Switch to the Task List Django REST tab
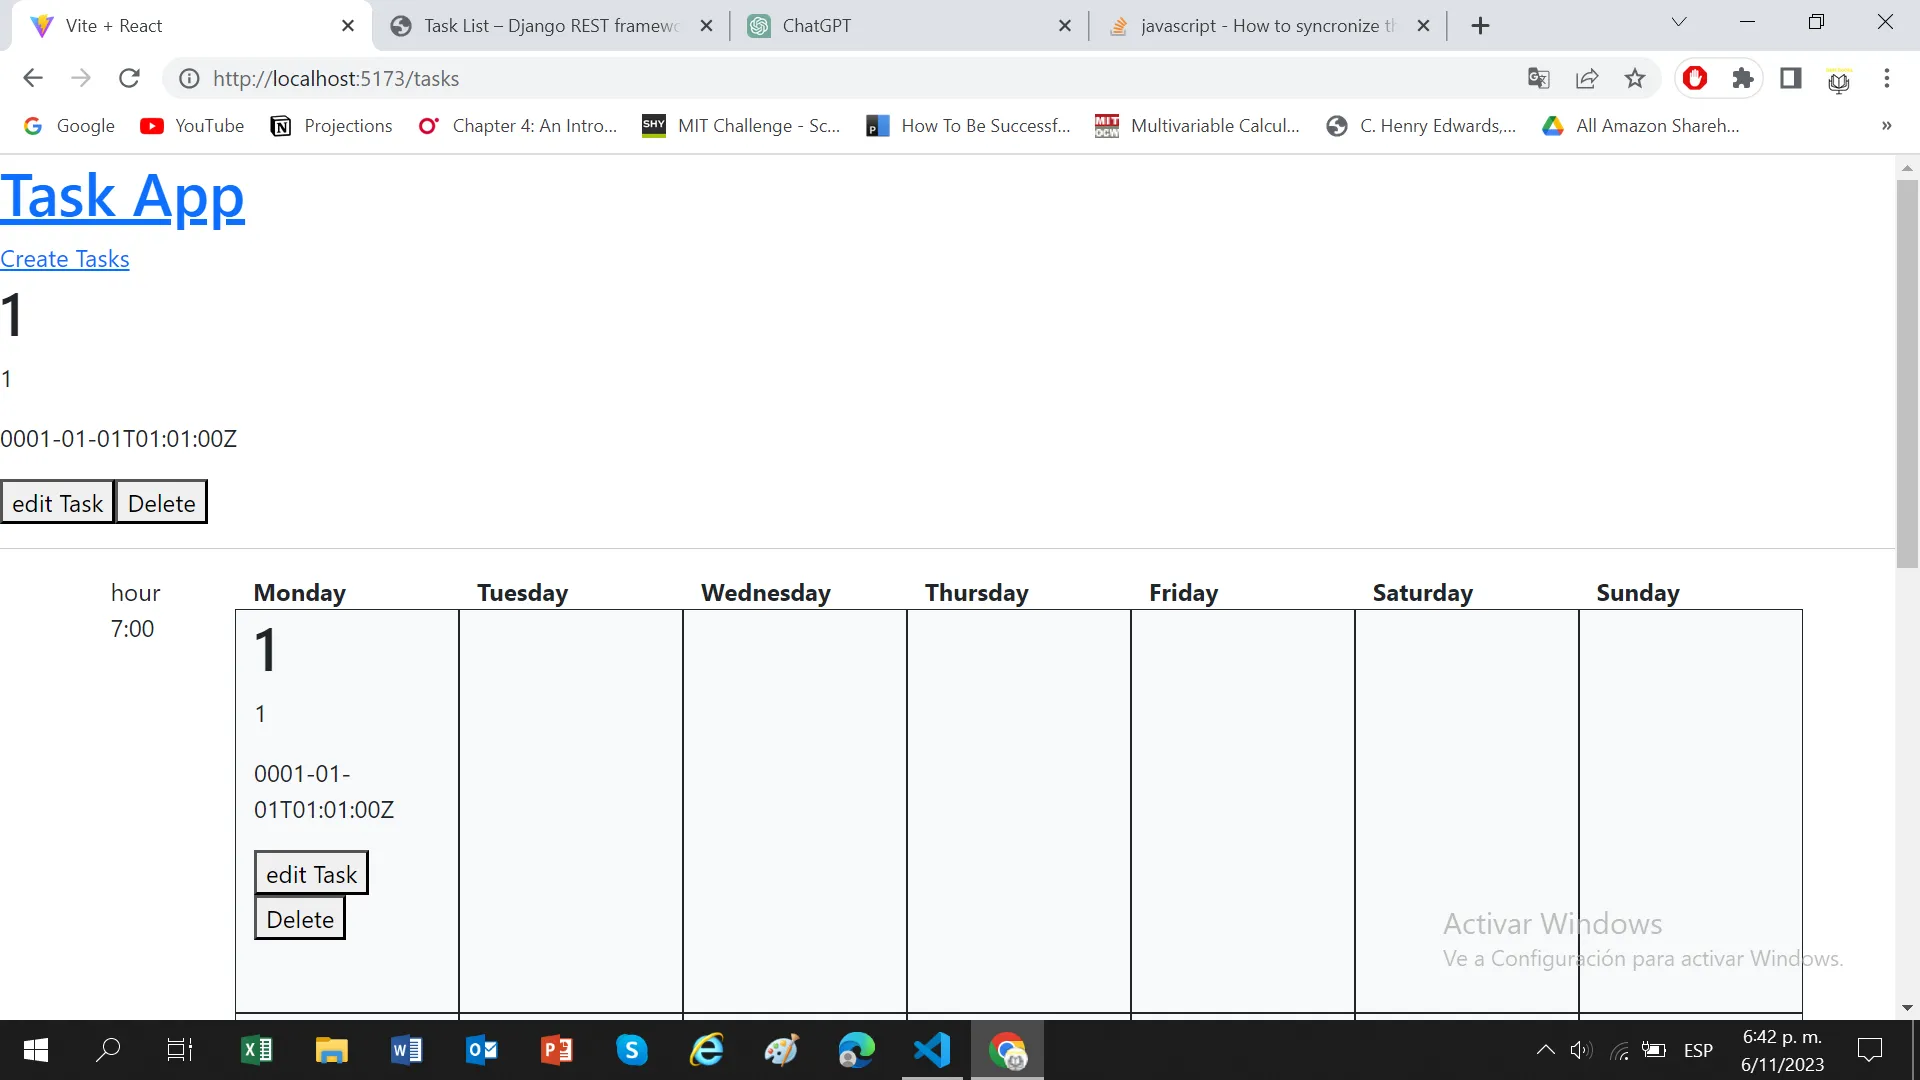Viewport: 1920px width, 1080px height. coord(550,26)
